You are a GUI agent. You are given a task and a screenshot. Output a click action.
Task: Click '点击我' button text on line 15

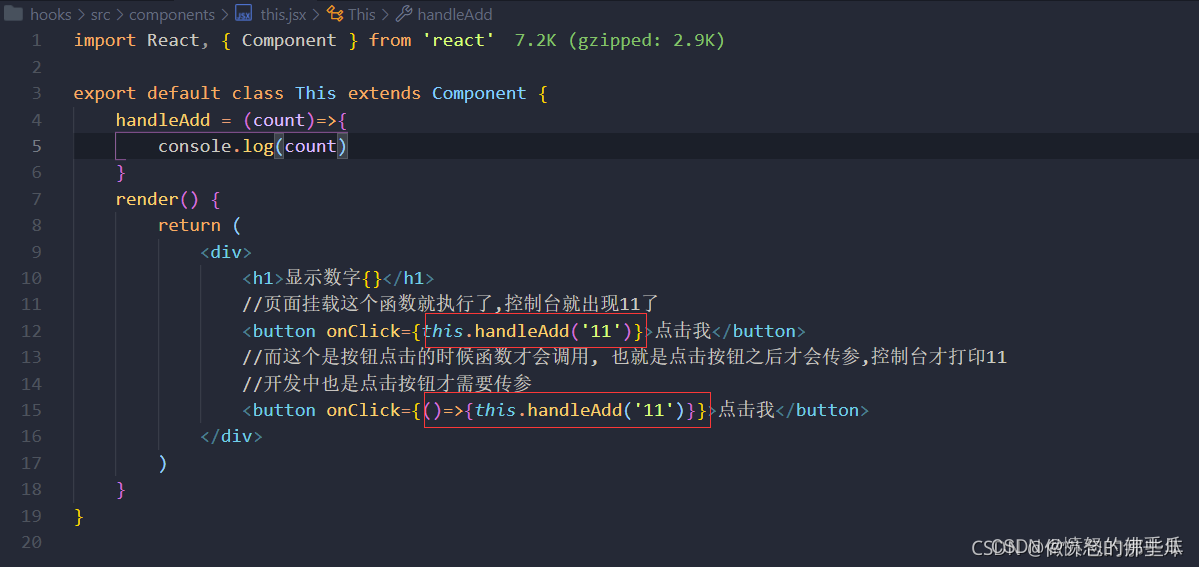746,410
